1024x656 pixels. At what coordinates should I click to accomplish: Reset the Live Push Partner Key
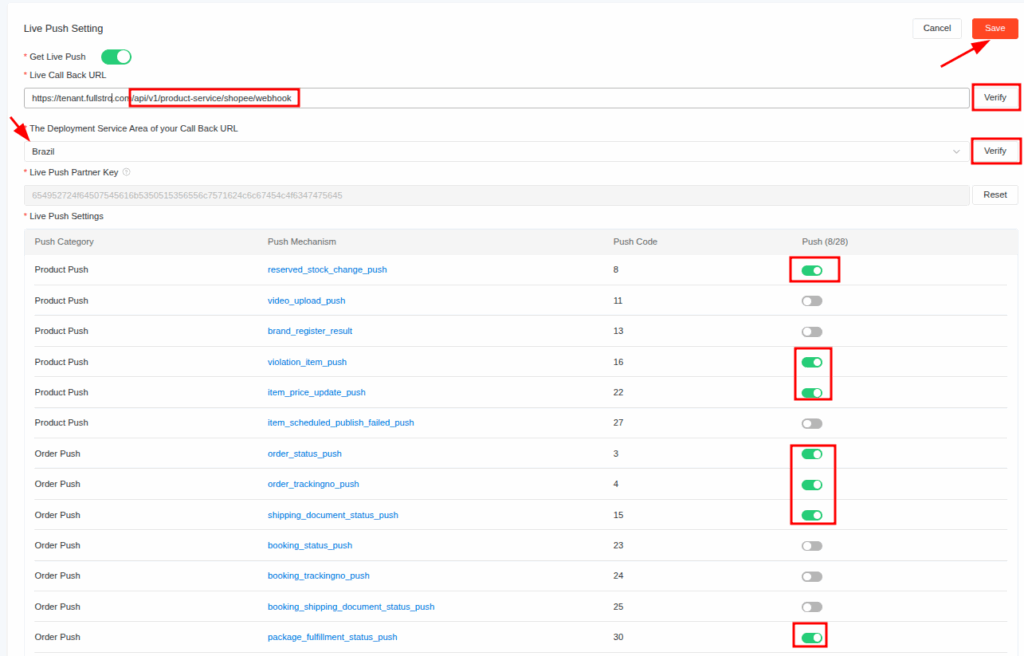pyautogui.click(x=994, y=195)
